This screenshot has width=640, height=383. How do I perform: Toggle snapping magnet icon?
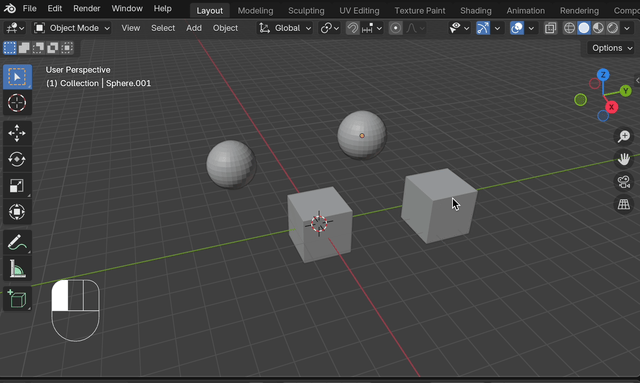pyautogui.click(x=352, y=28)
